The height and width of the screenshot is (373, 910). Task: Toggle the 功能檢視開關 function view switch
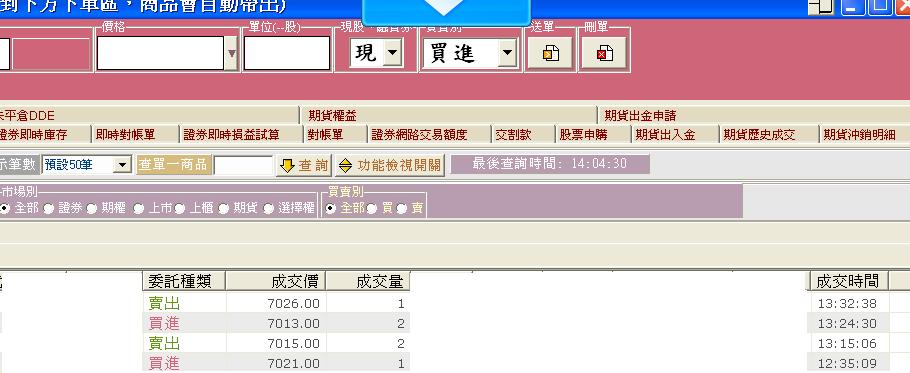pos(390,165)
